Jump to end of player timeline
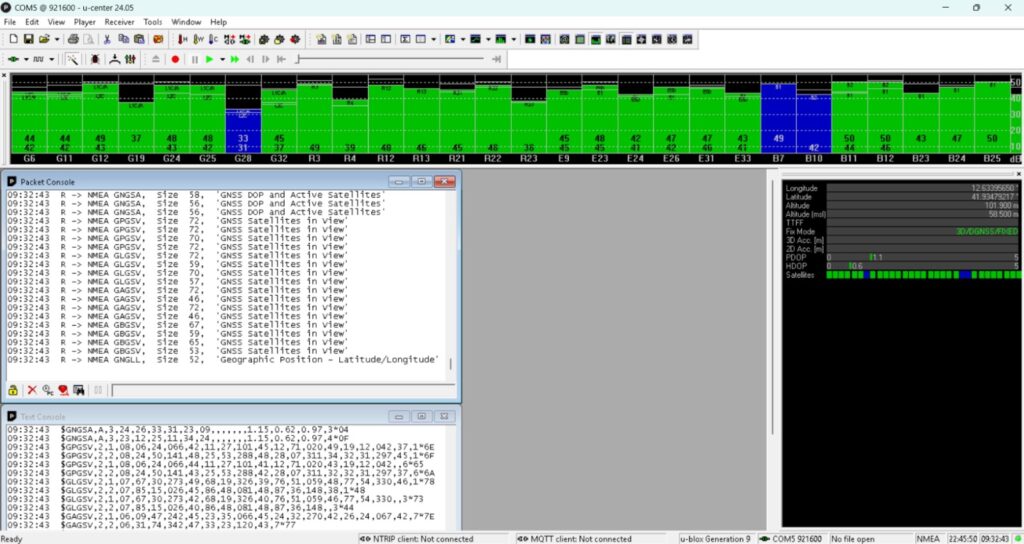The image size is (1024, 544). (496, 59)
